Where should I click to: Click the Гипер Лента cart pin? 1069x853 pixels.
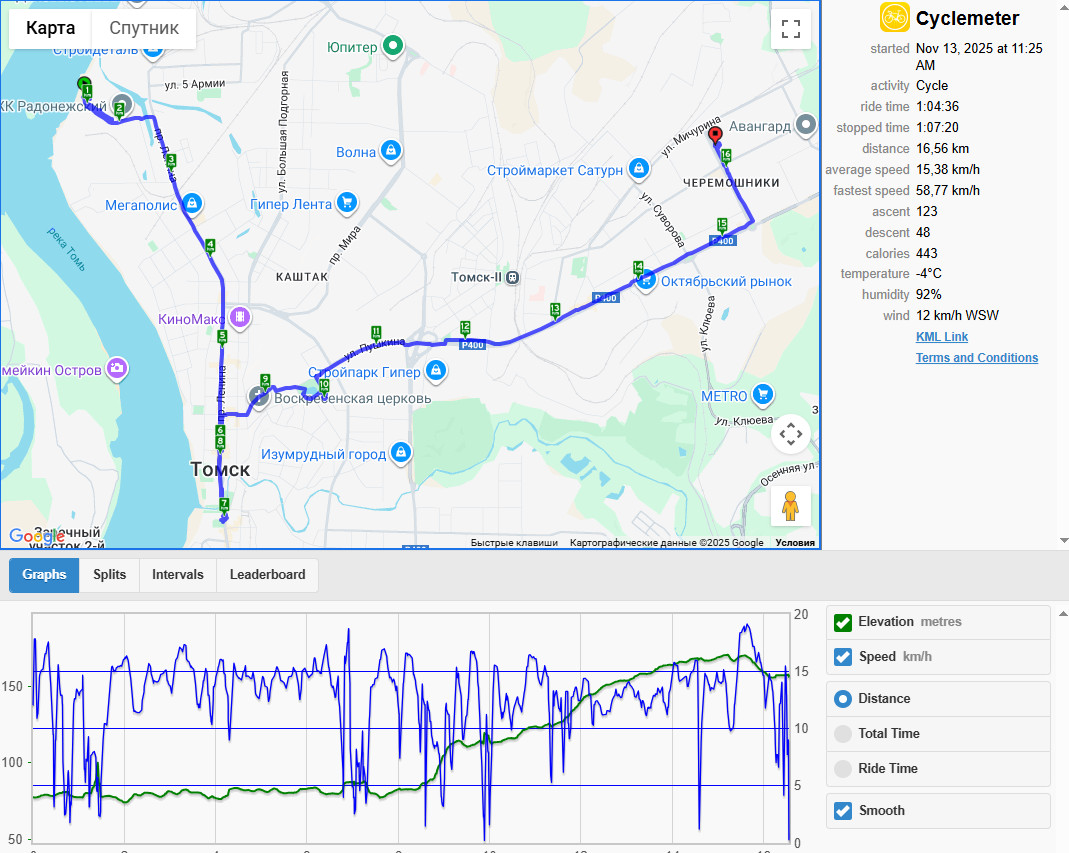click(347, 203)
